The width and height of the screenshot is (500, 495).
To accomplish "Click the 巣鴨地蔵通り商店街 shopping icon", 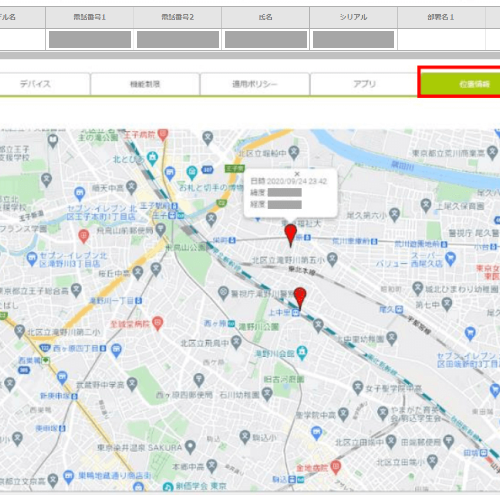I will coord(68,476).
